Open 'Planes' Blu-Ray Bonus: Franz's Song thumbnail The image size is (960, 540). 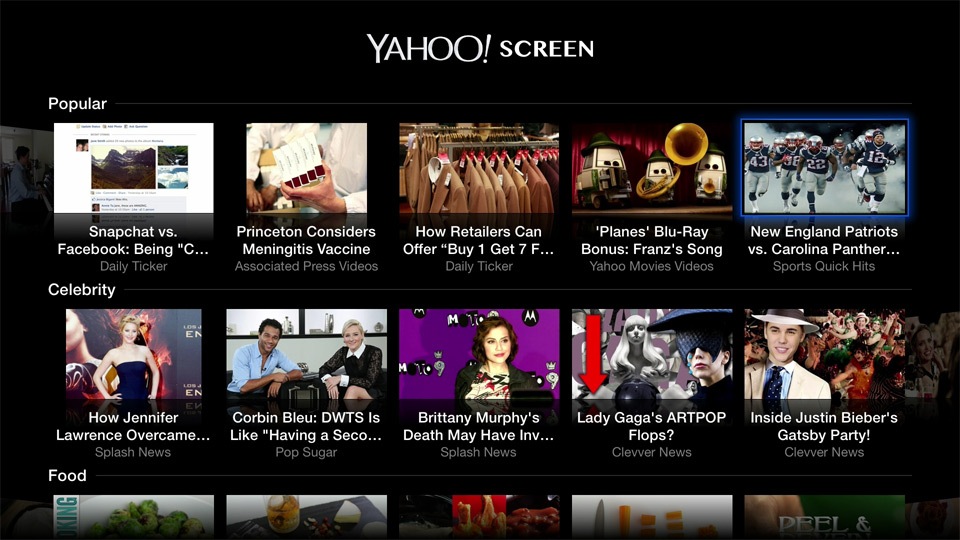tap(651, 168)
